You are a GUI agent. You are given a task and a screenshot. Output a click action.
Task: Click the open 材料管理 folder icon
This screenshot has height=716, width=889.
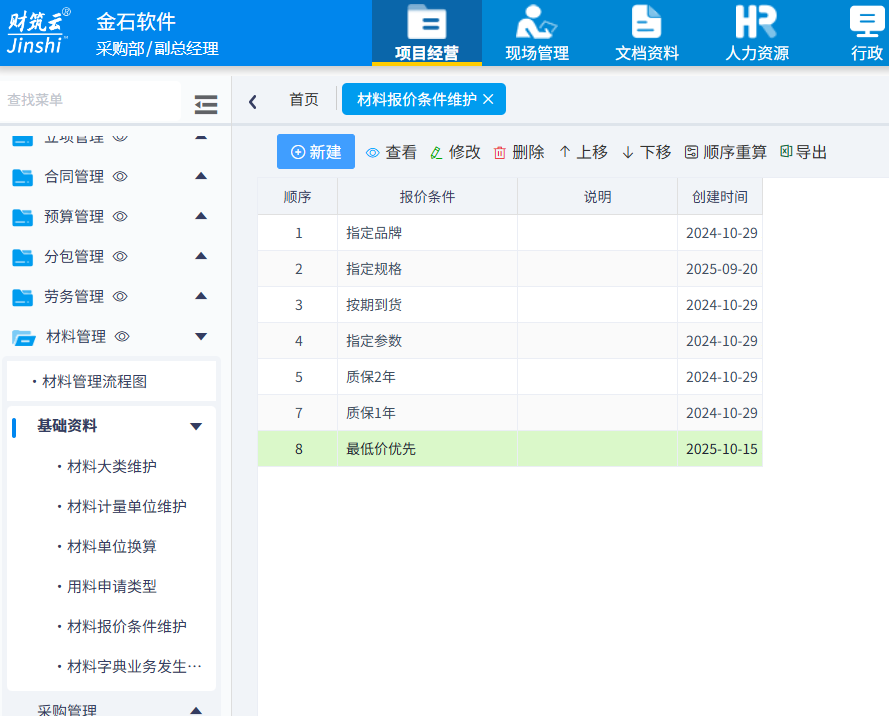[x=24, y=337]
